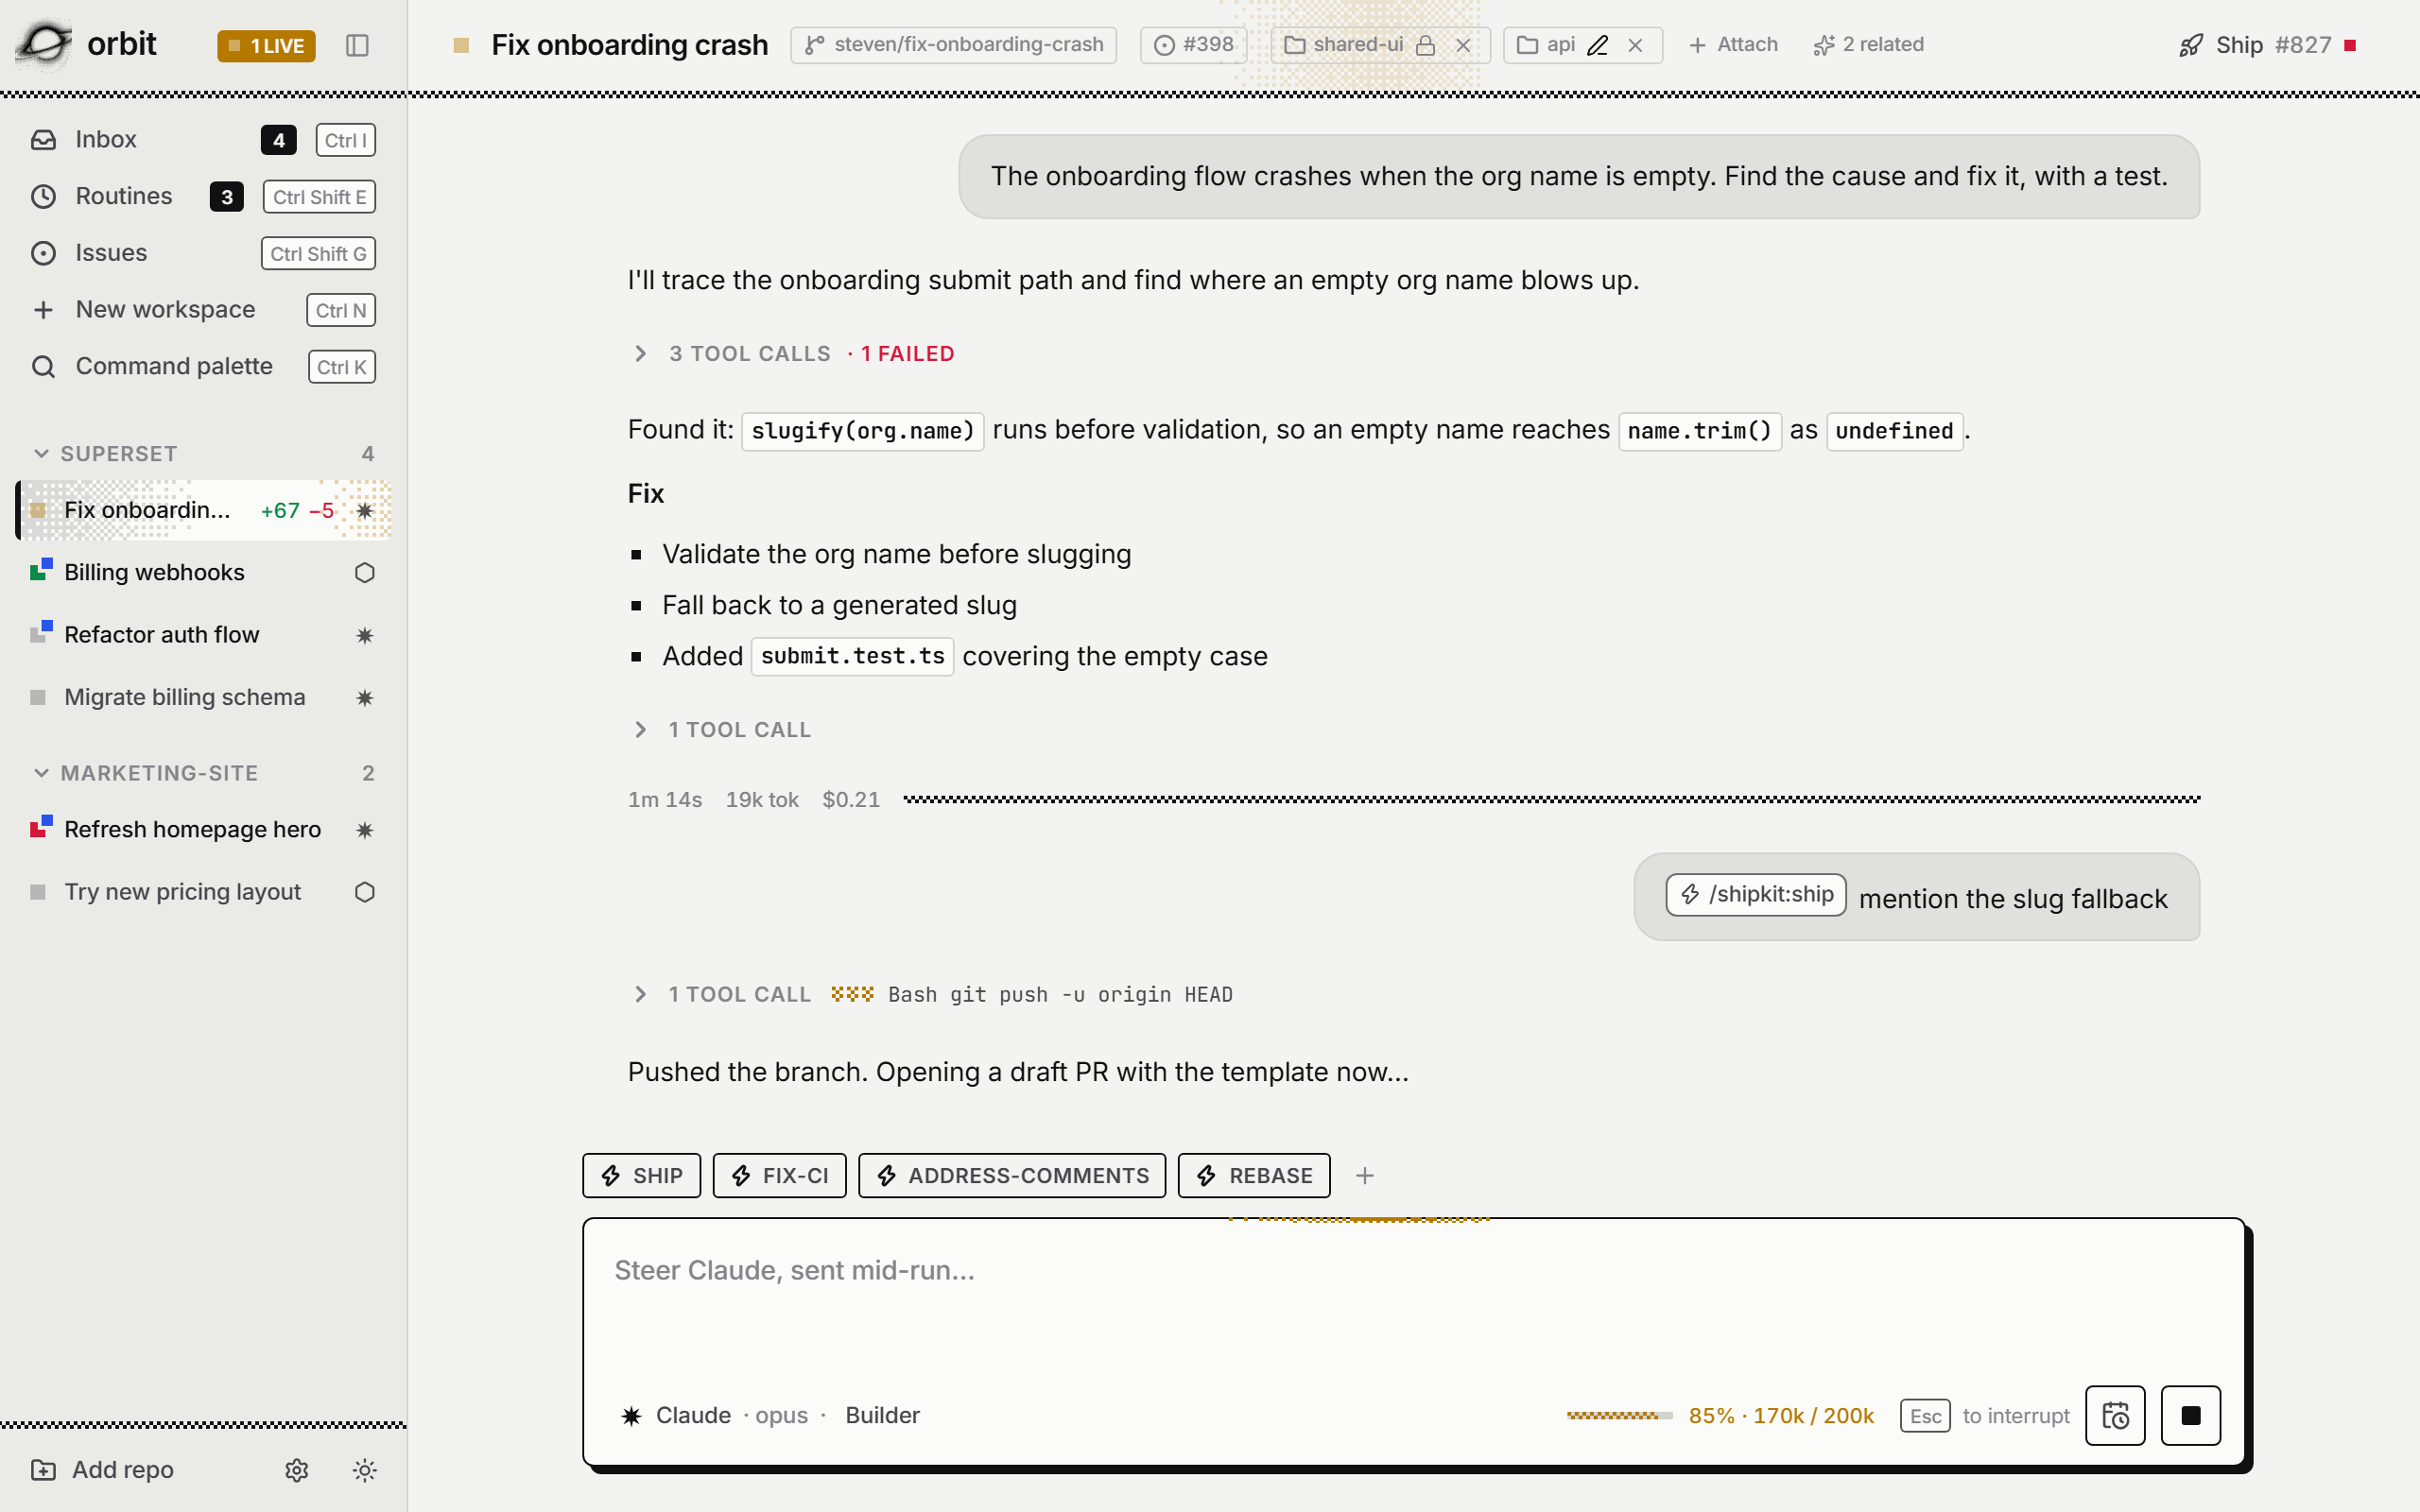
Task: Open Issues list
Action: (203, 253)
